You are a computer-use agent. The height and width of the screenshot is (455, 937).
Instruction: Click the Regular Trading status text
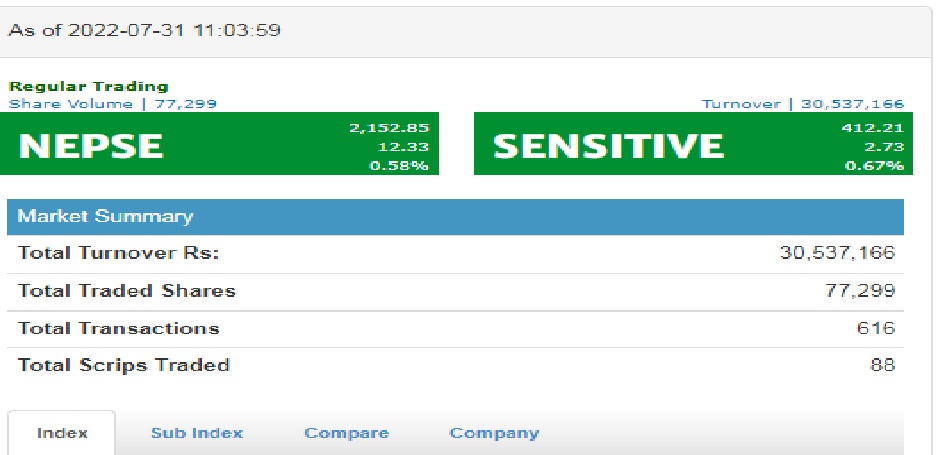coord(89,87)
